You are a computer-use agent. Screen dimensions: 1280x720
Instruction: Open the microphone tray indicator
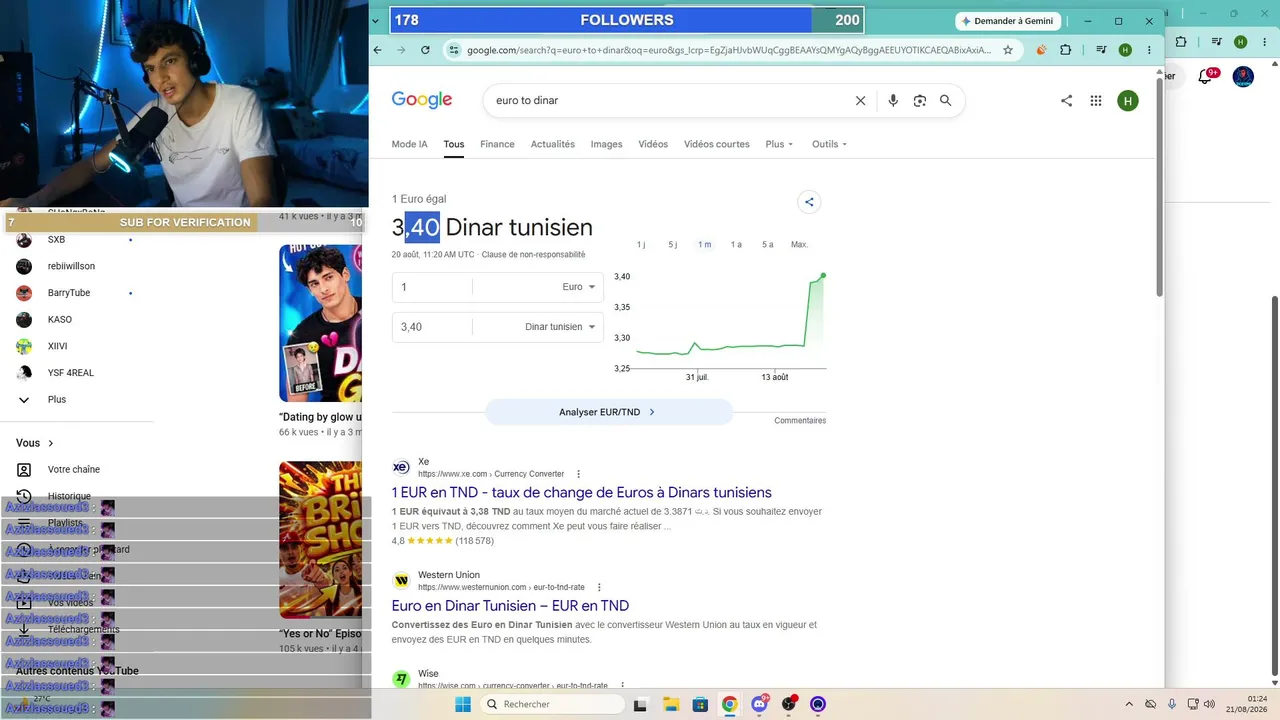coord(1171,704)
